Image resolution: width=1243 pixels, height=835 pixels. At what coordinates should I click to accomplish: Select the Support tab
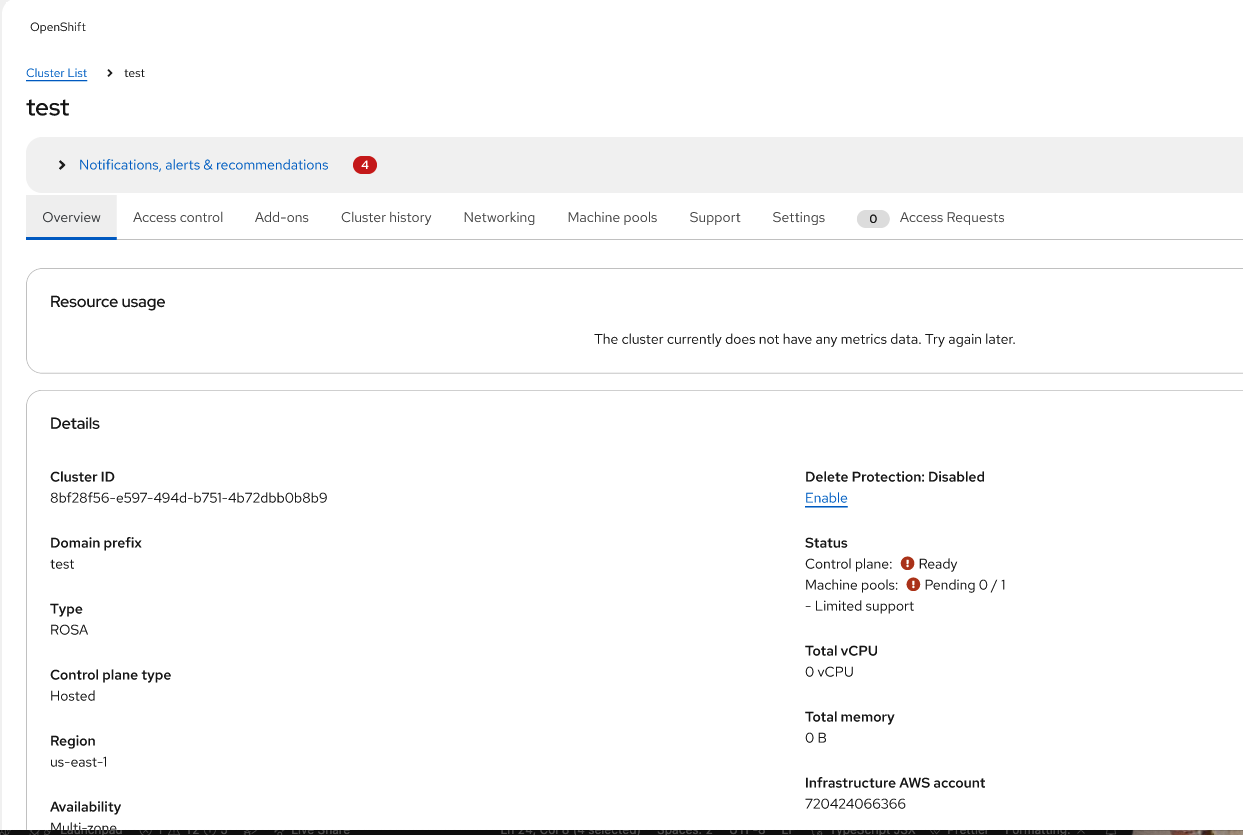click(x=715, y=217)
